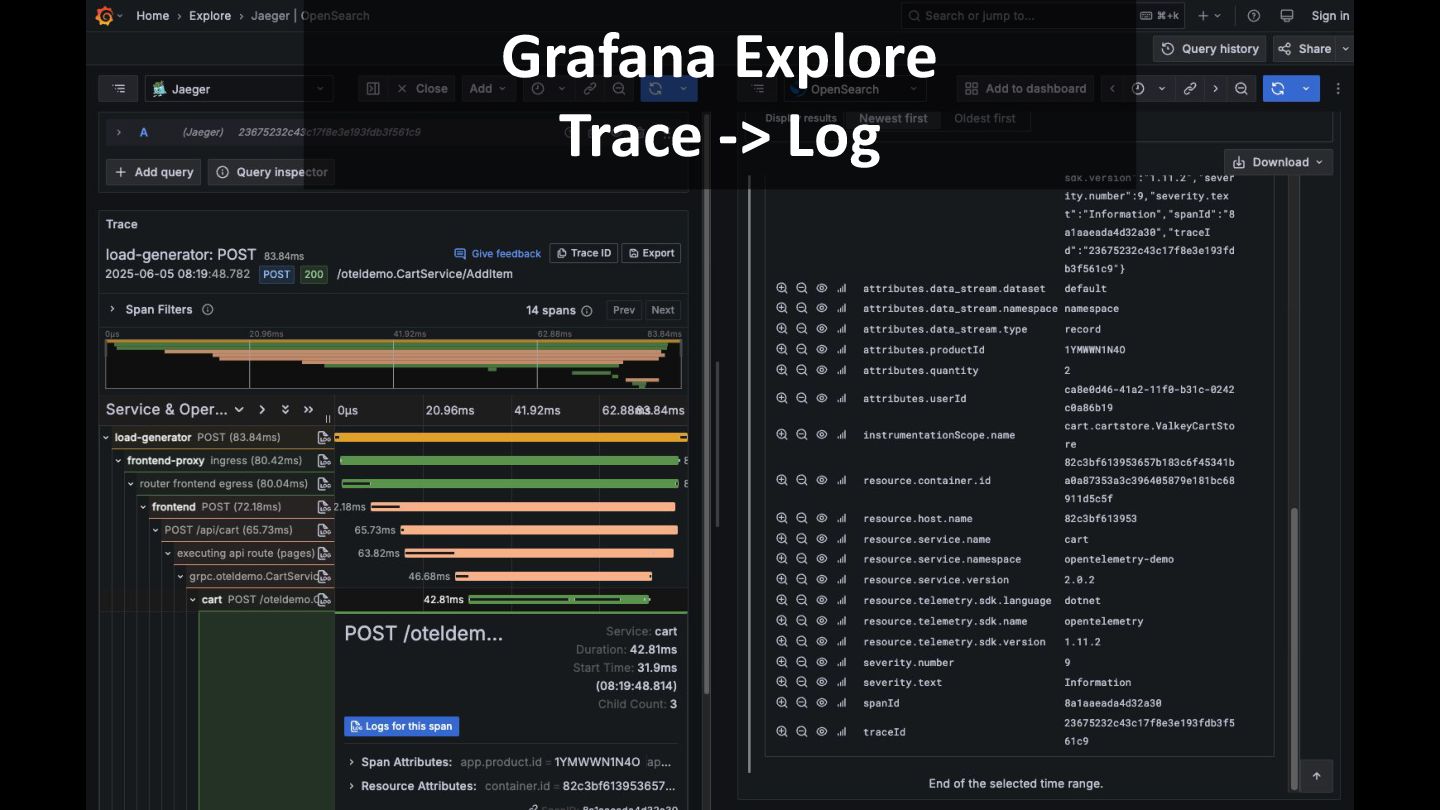Image resolution: width=1440 pixels, height=810 pixels.
Task: Toggle eye icon for instrumentationScope.name
Action: tap(821, 435)
